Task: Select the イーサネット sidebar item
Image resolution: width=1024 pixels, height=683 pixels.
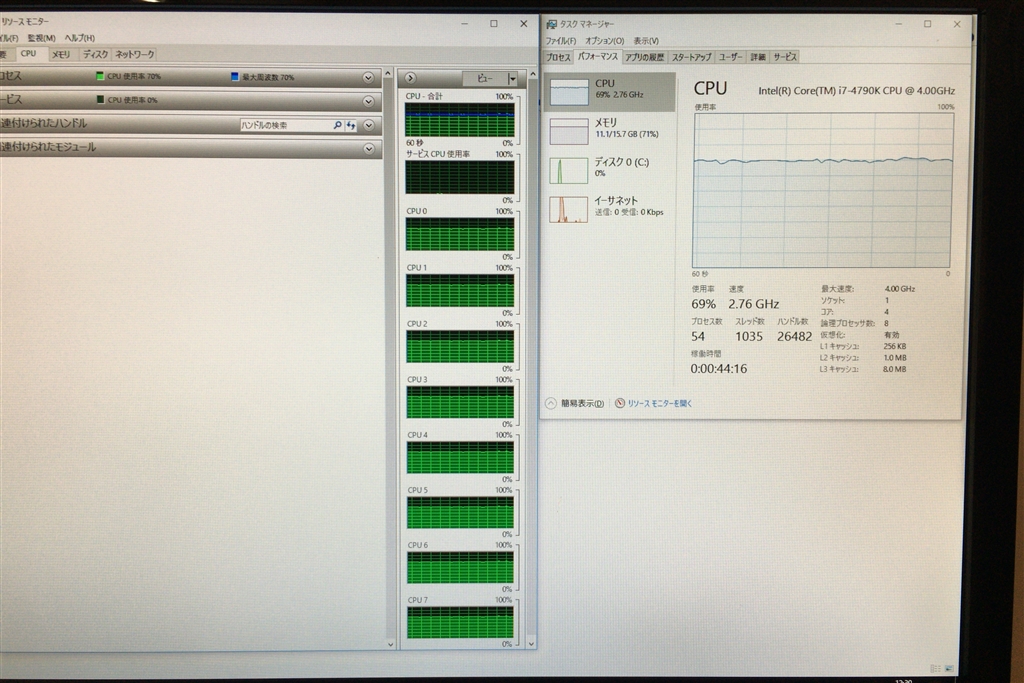Action: tap(610, 208)
